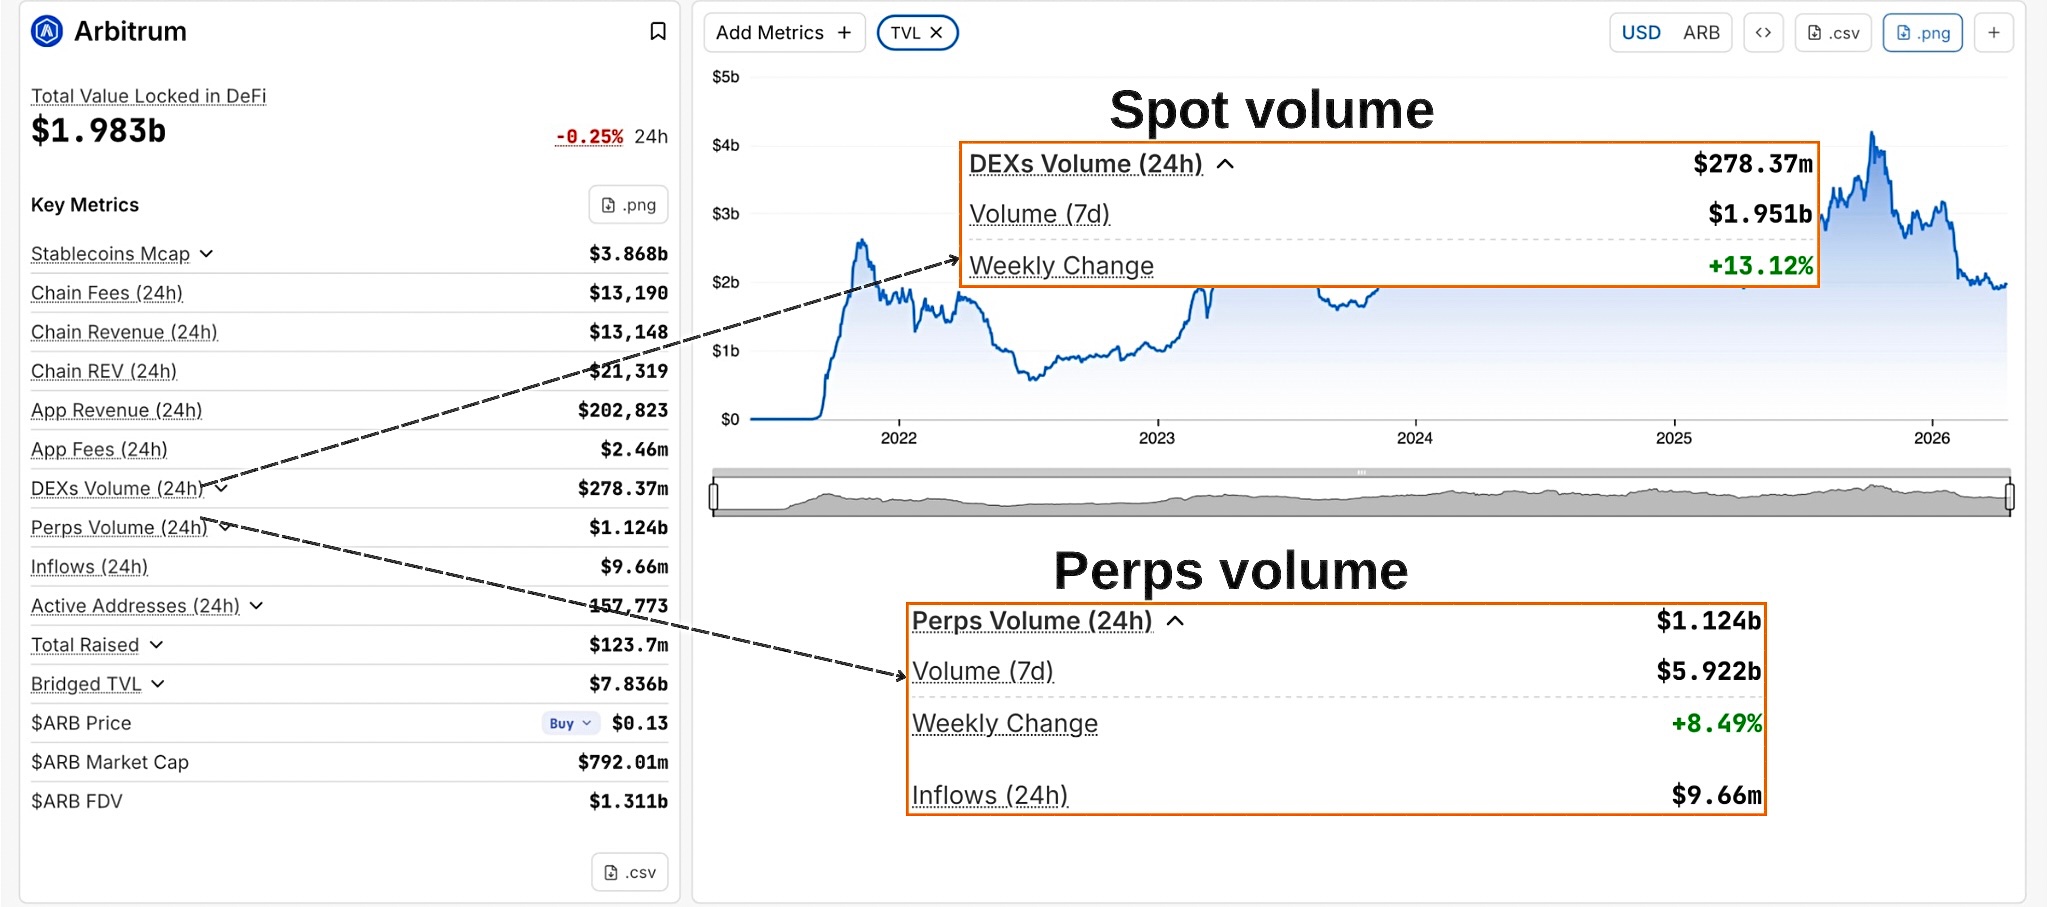The width and height of the screenshot is (2048, 907).
Task: Download the chart as .png
Action: [1922, 33]
